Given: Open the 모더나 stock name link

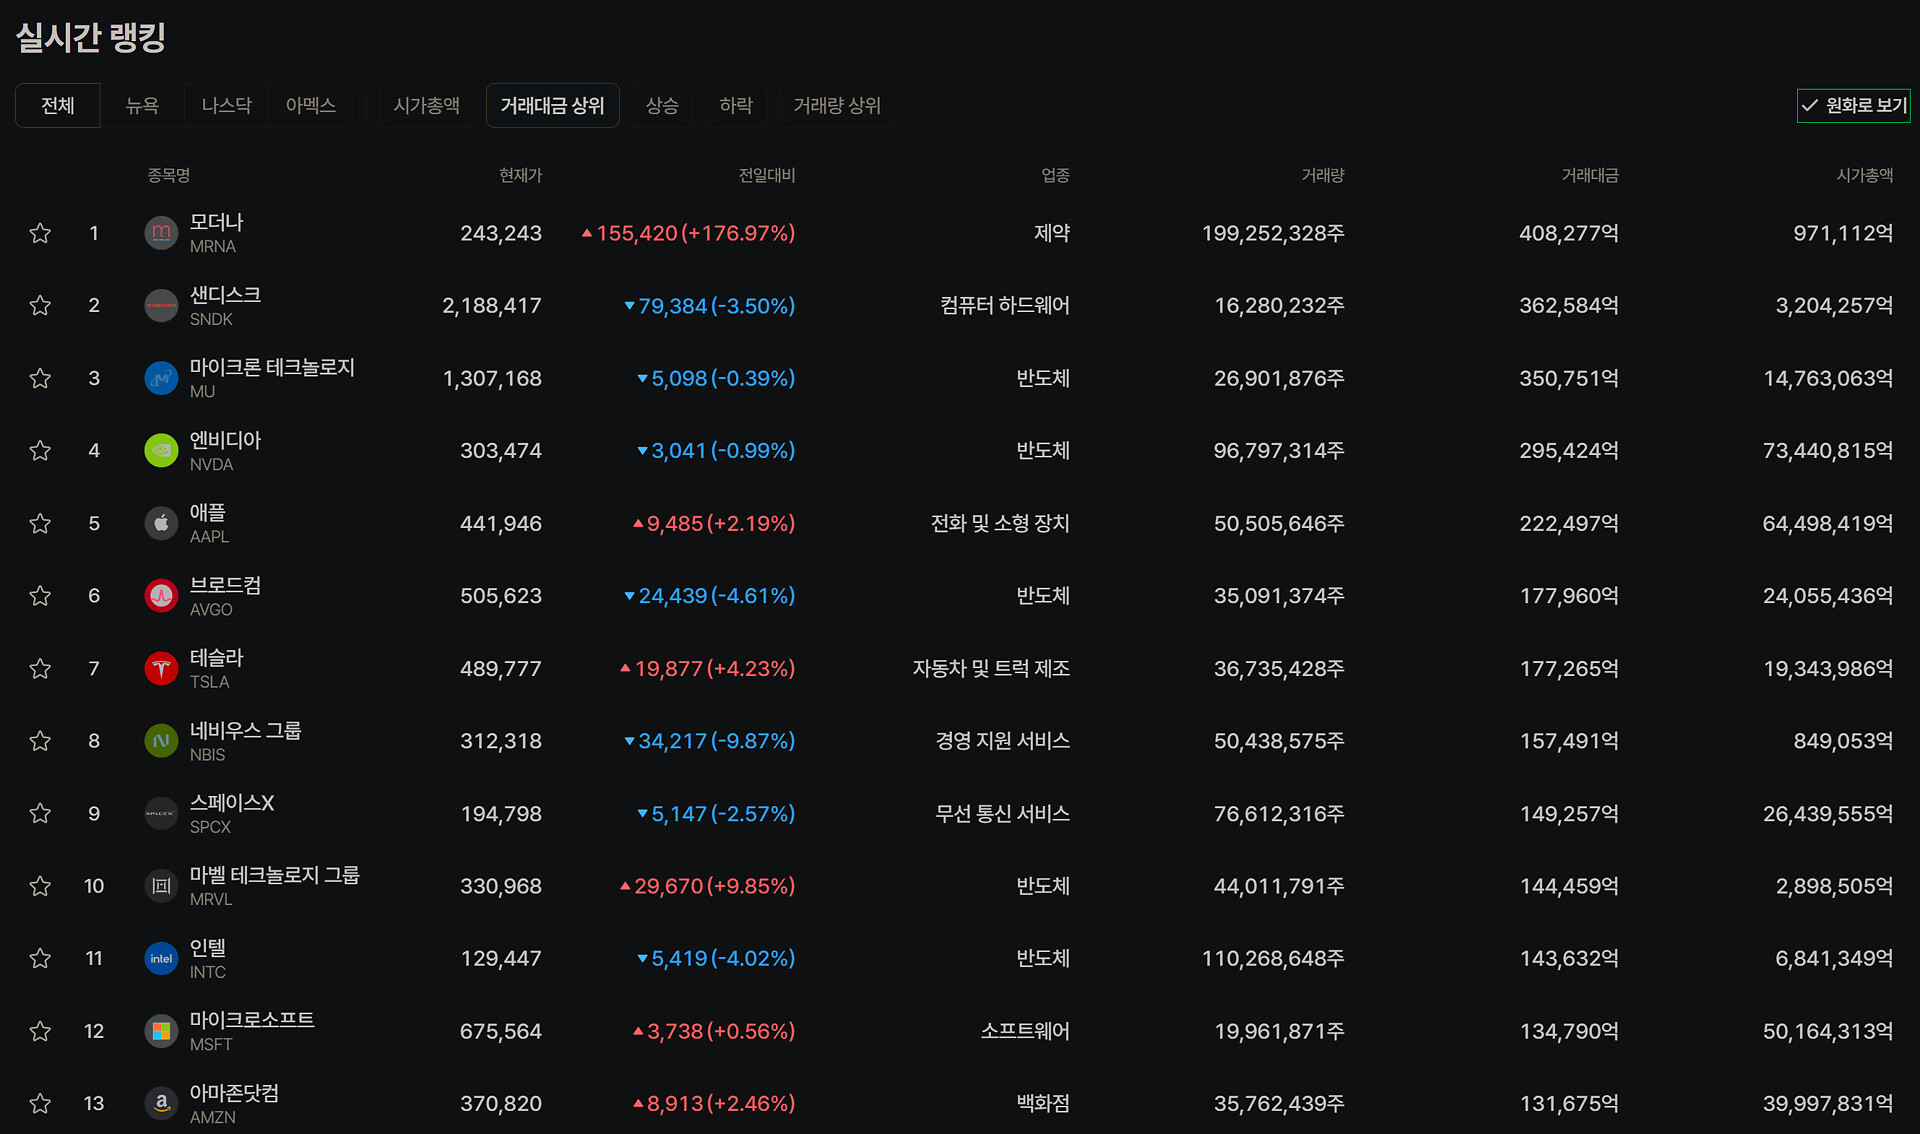Looking at the screenshot, I should click(x=217, y=222).
